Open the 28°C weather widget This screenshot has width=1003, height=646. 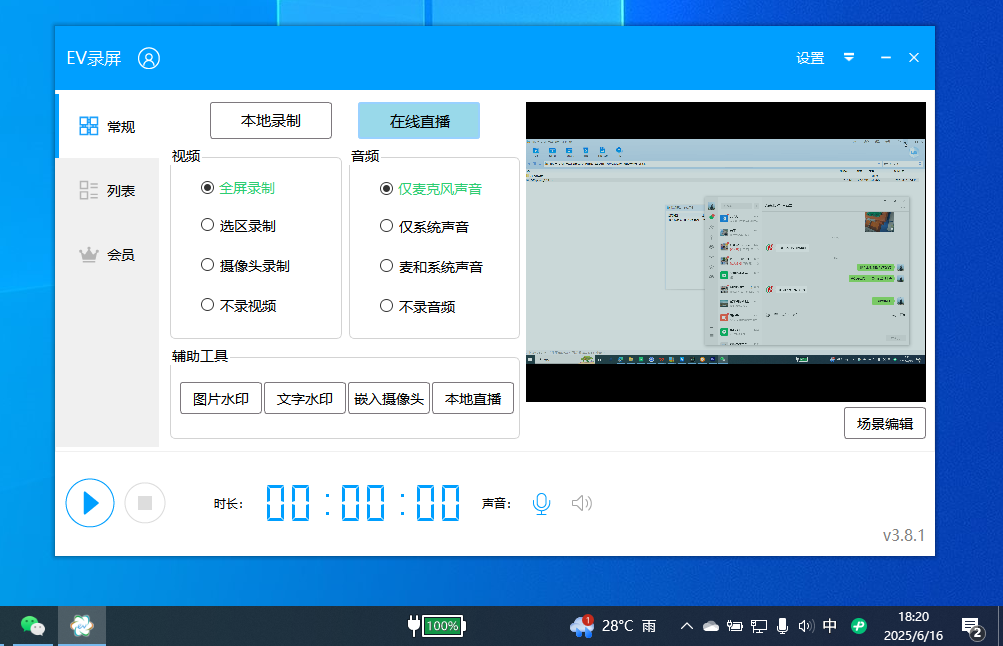(613, 626)
